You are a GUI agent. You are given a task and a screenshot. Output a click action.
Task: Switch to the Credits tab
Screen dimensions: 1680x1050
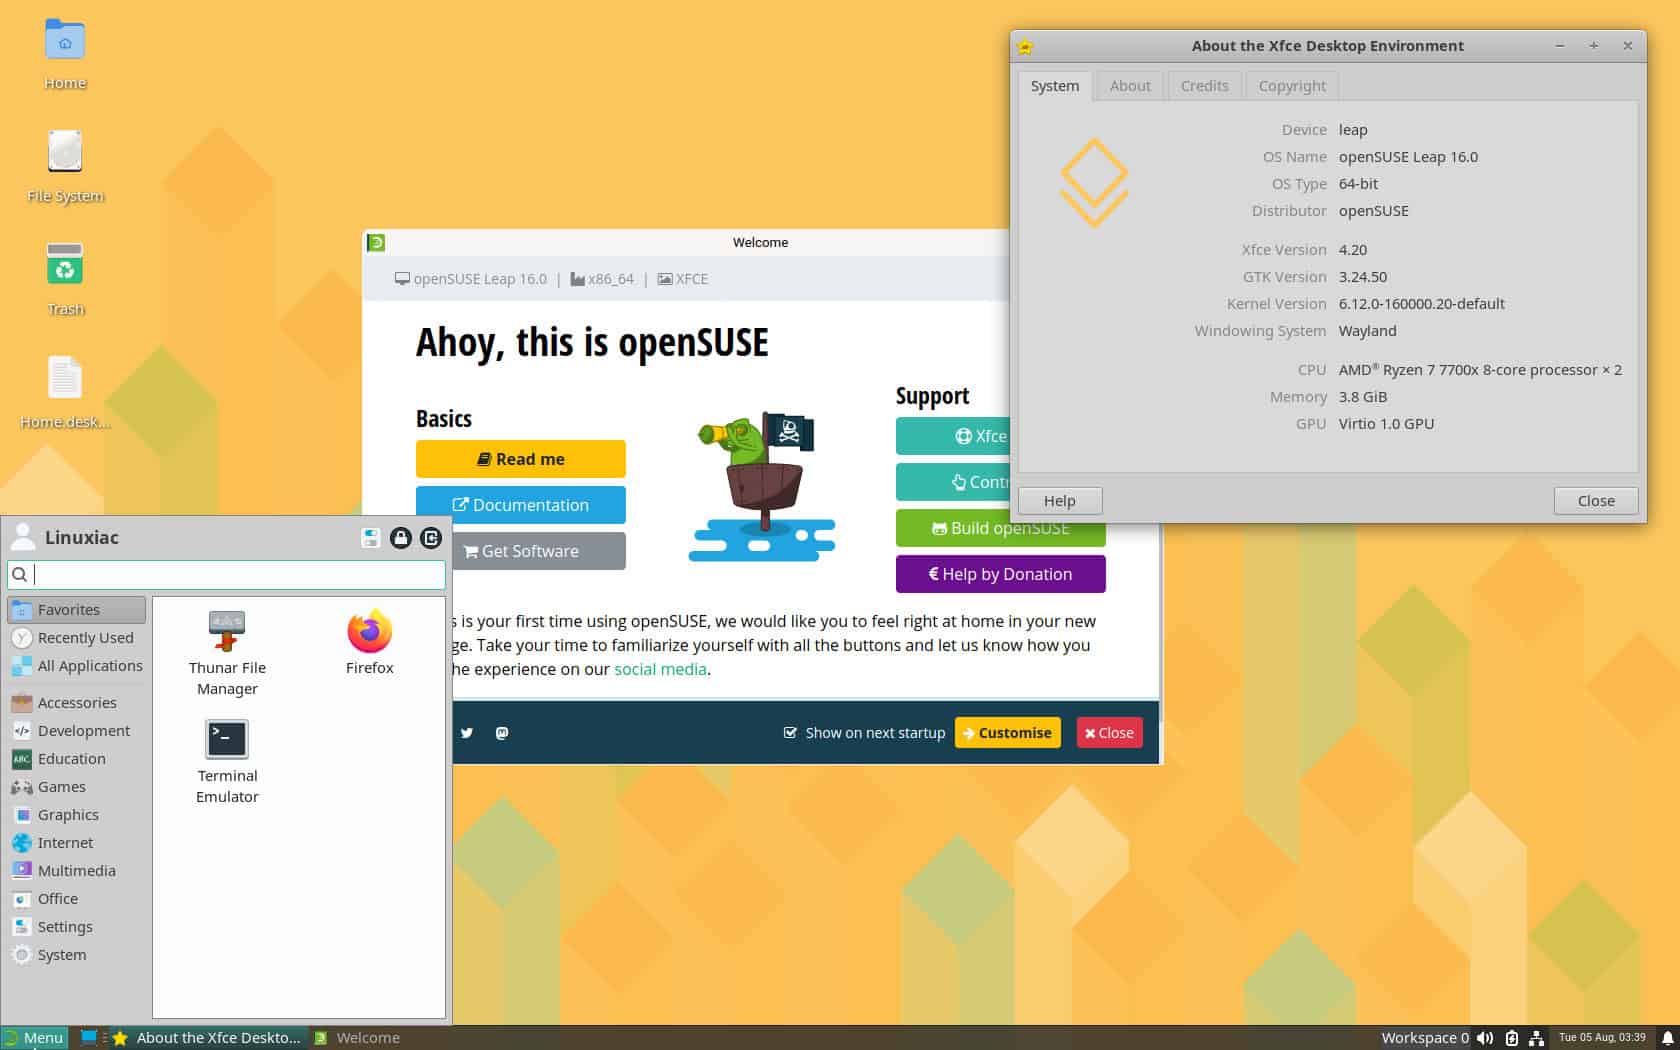pos(1204,86)
